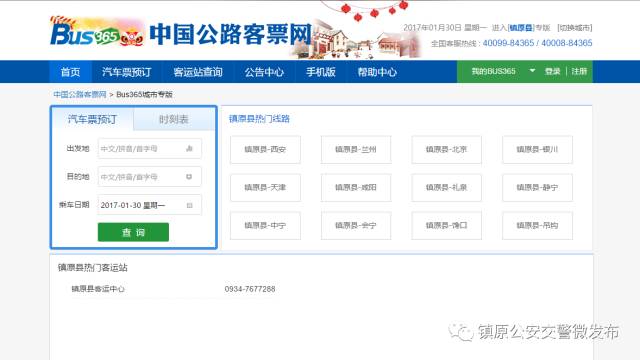Open 首页 in navigation bar
The height and width of the screenshot is (360, 640).
point(71,72)
